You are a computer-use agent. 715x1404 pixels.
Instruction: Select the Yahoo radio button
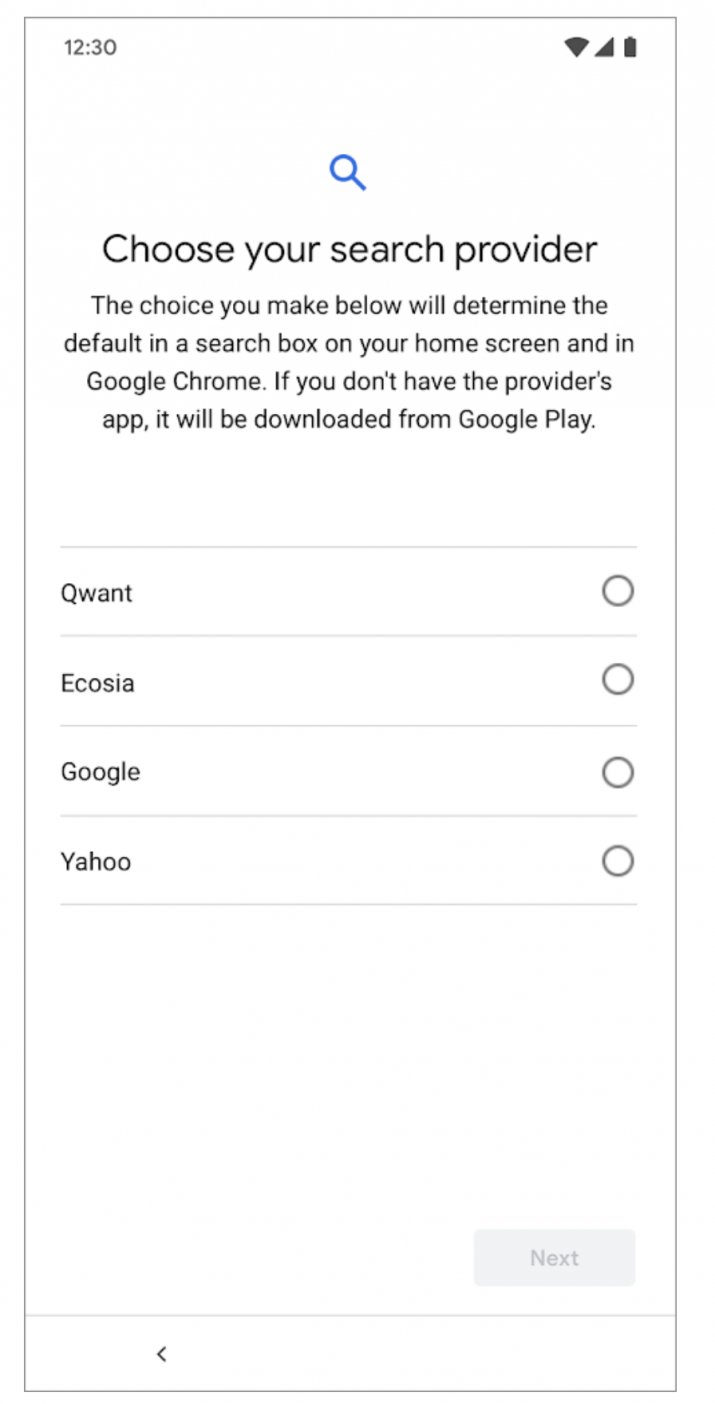(x=618, y=861)
